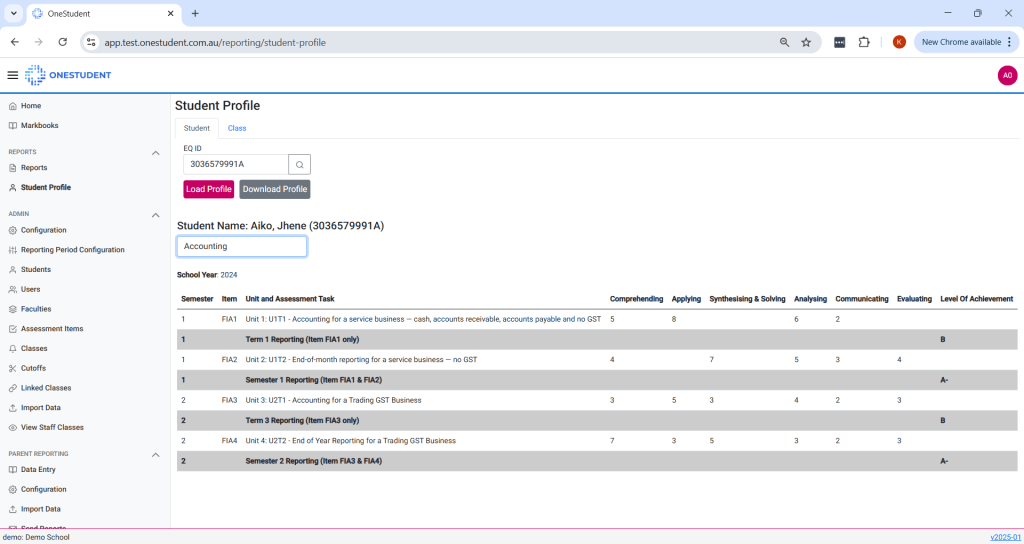Click the search icon beside EQ ID

point(299,164)
